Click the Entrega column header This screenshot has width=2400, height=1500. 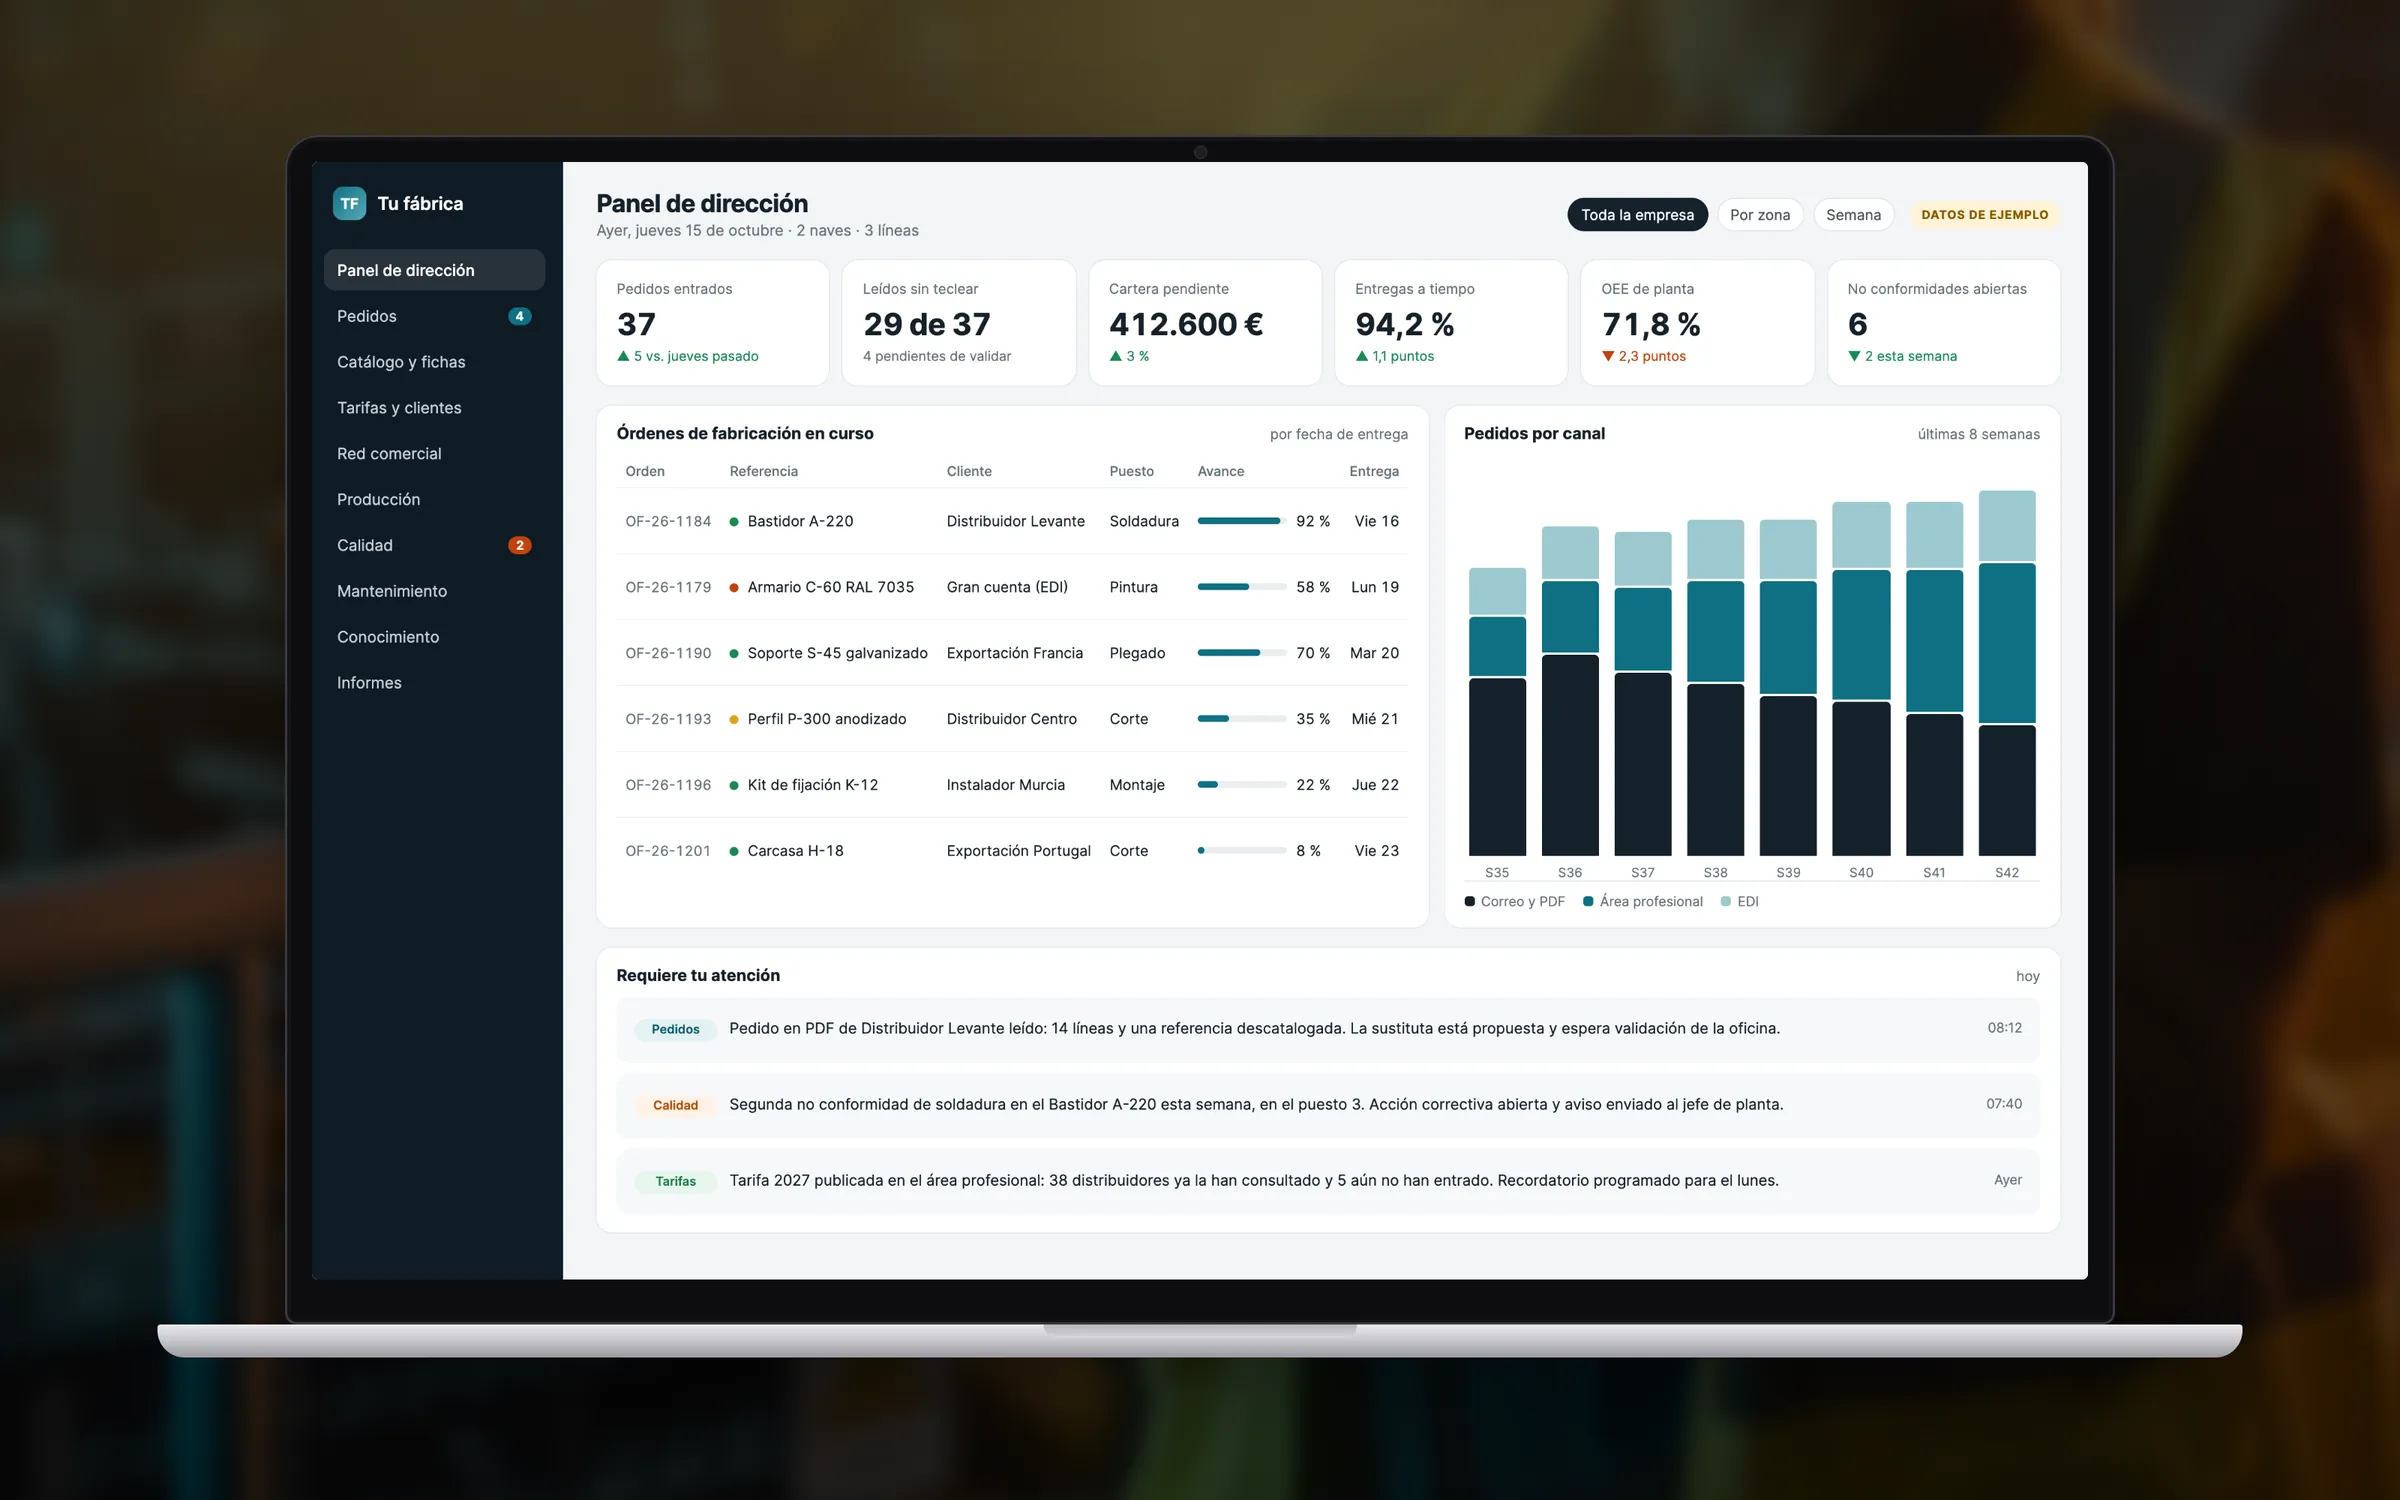[x=1374, y=471]
